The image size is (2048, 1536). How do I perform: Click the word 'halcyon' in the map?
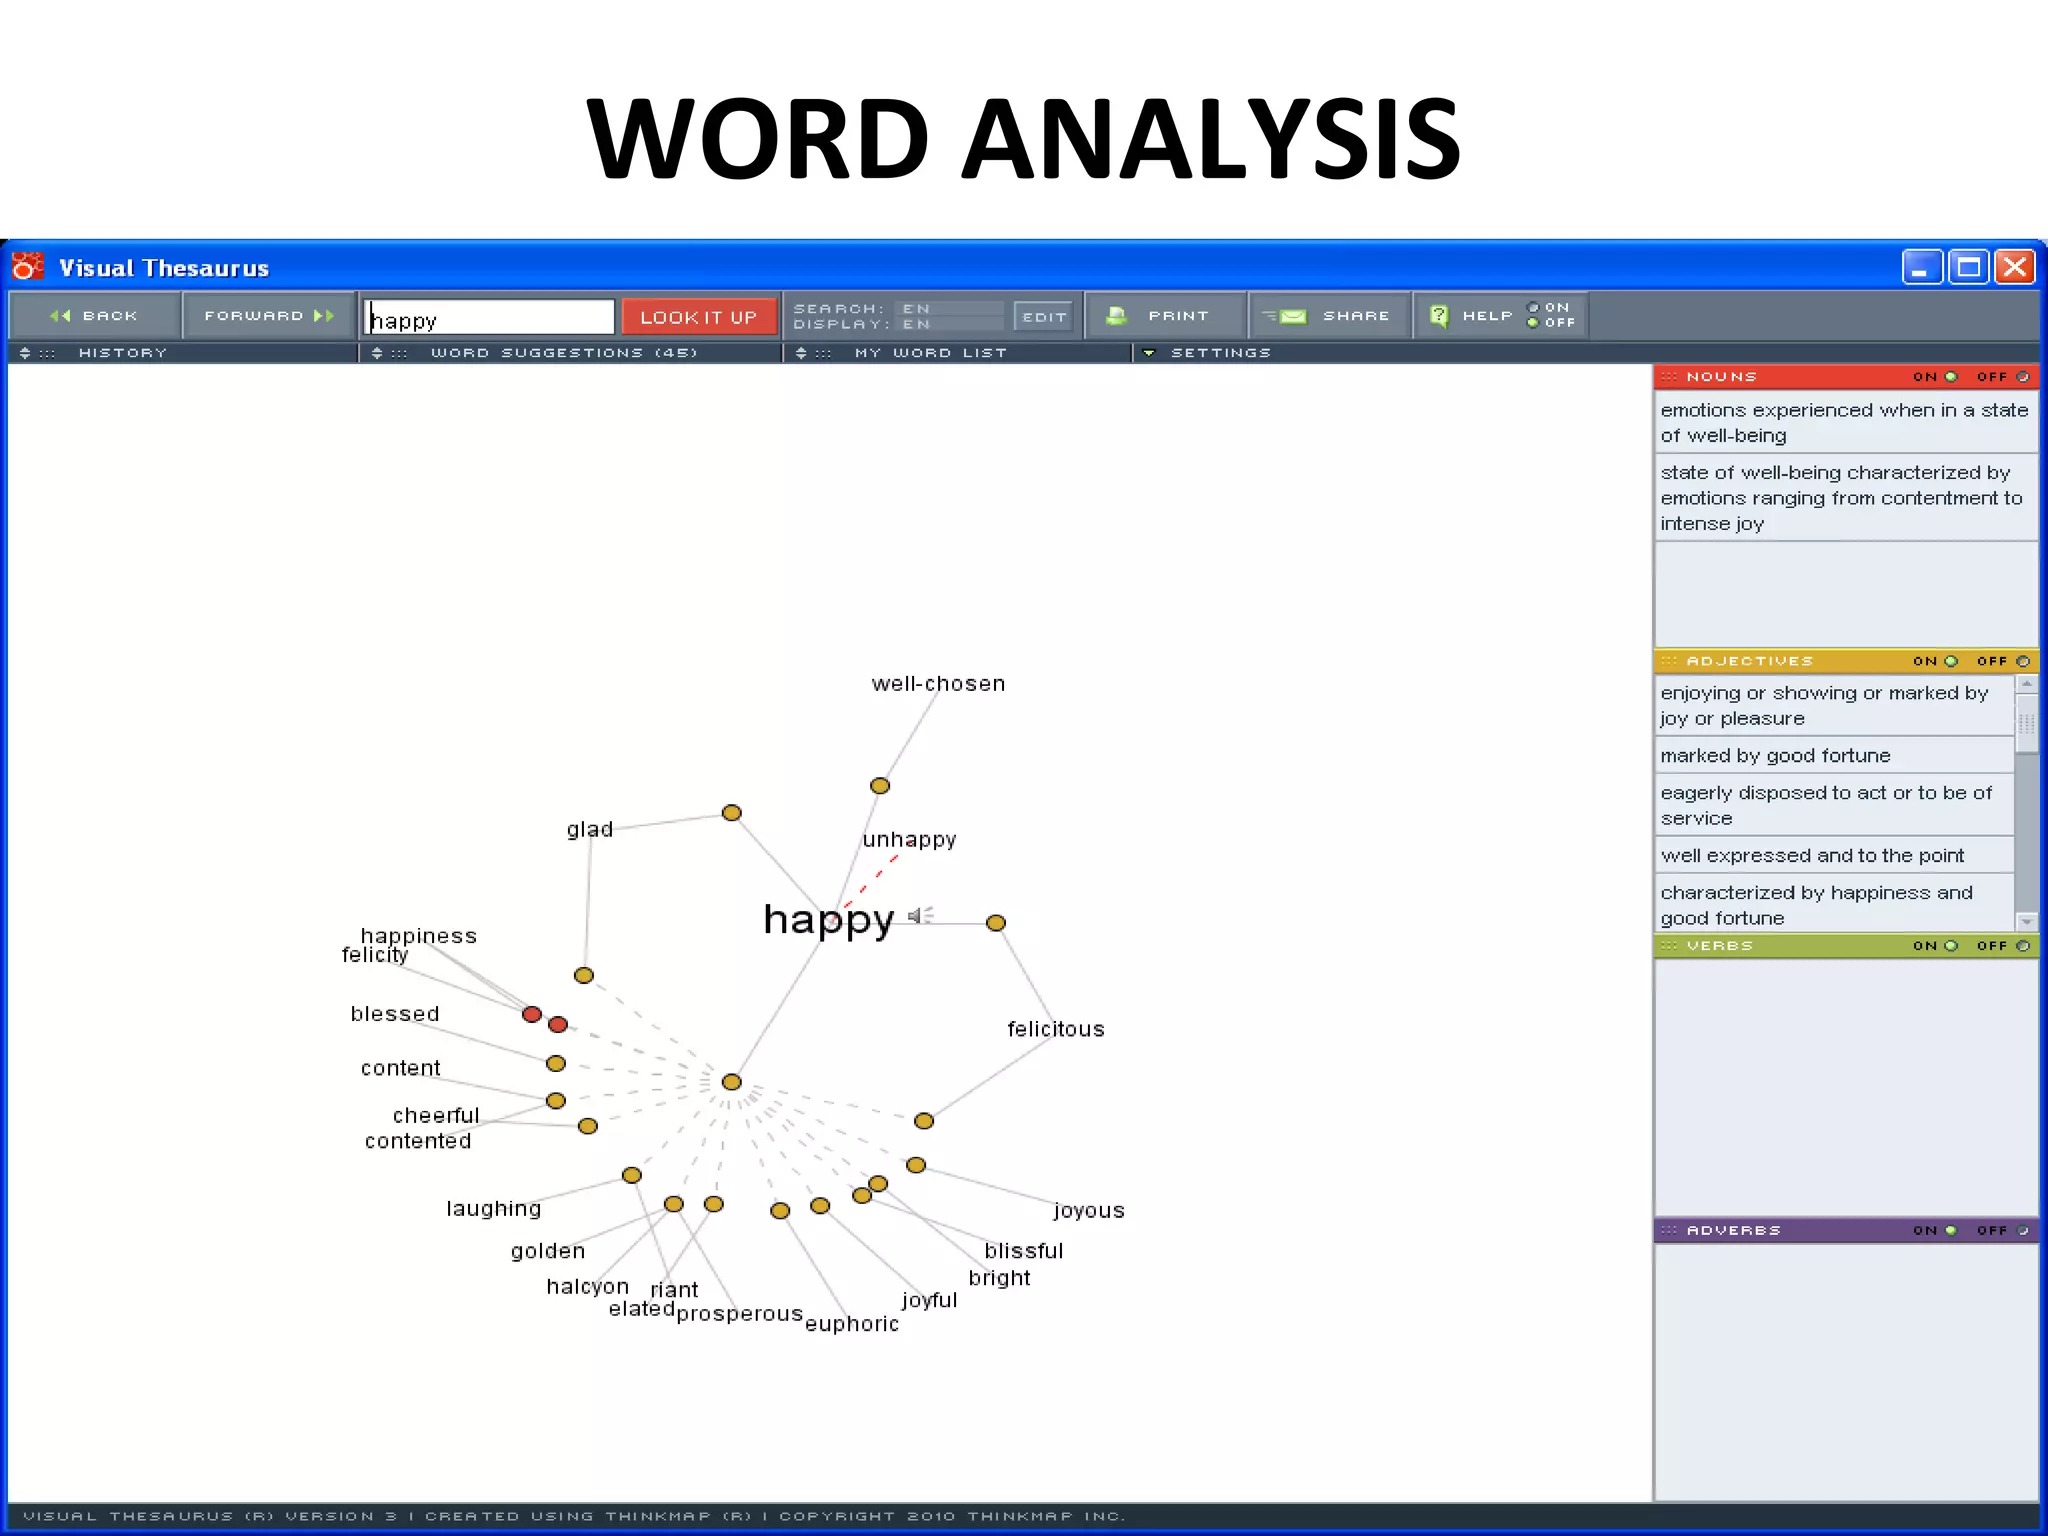587,1287
